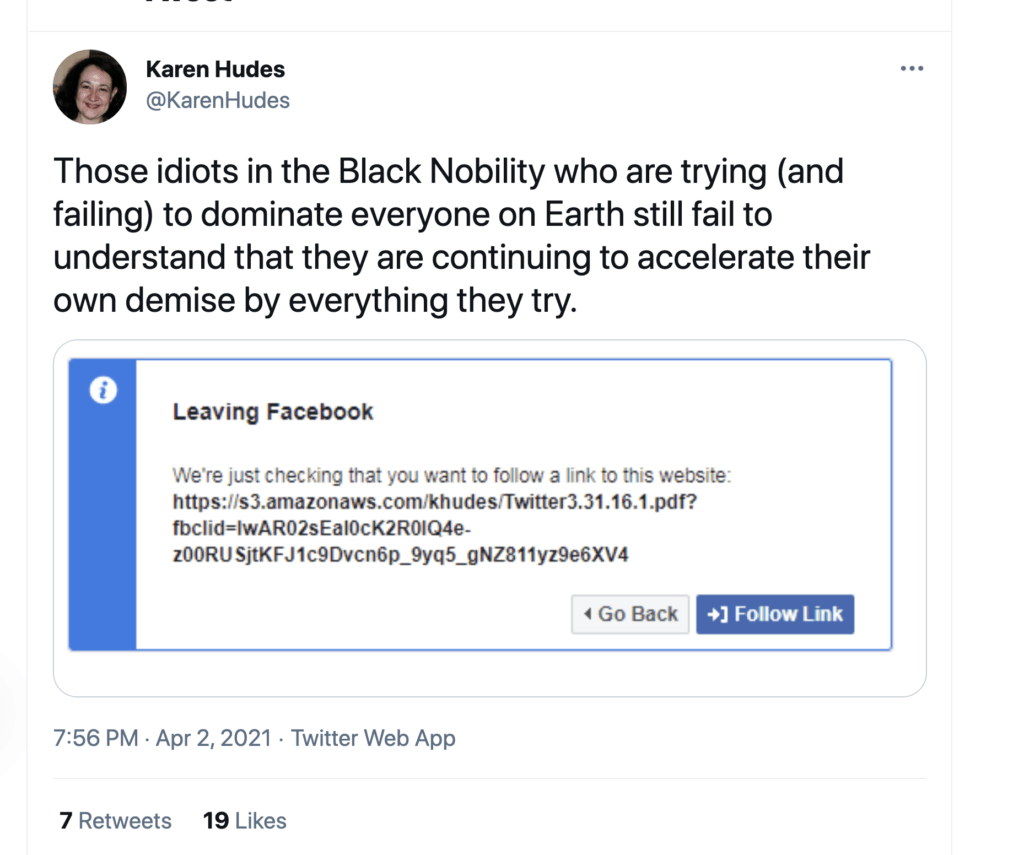This screenshot has width=1024, height=855.
Task: Click the Leaving Facebook heading
Action: [x=273, y=412]
